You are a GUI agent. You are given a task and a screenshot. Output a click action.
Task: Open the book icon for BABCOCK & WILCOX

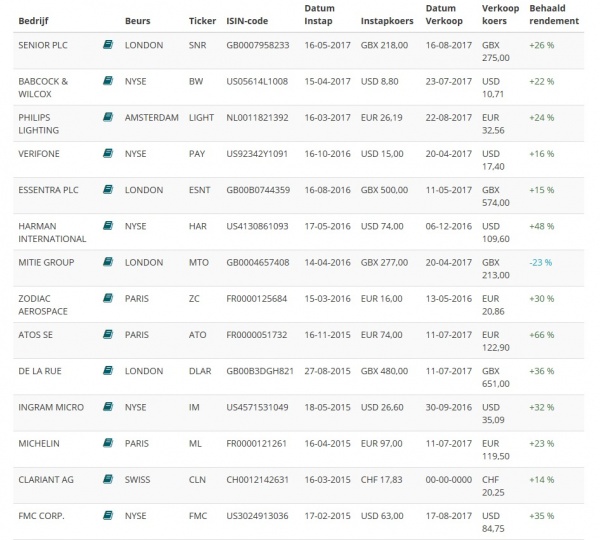tap(108, 81)
